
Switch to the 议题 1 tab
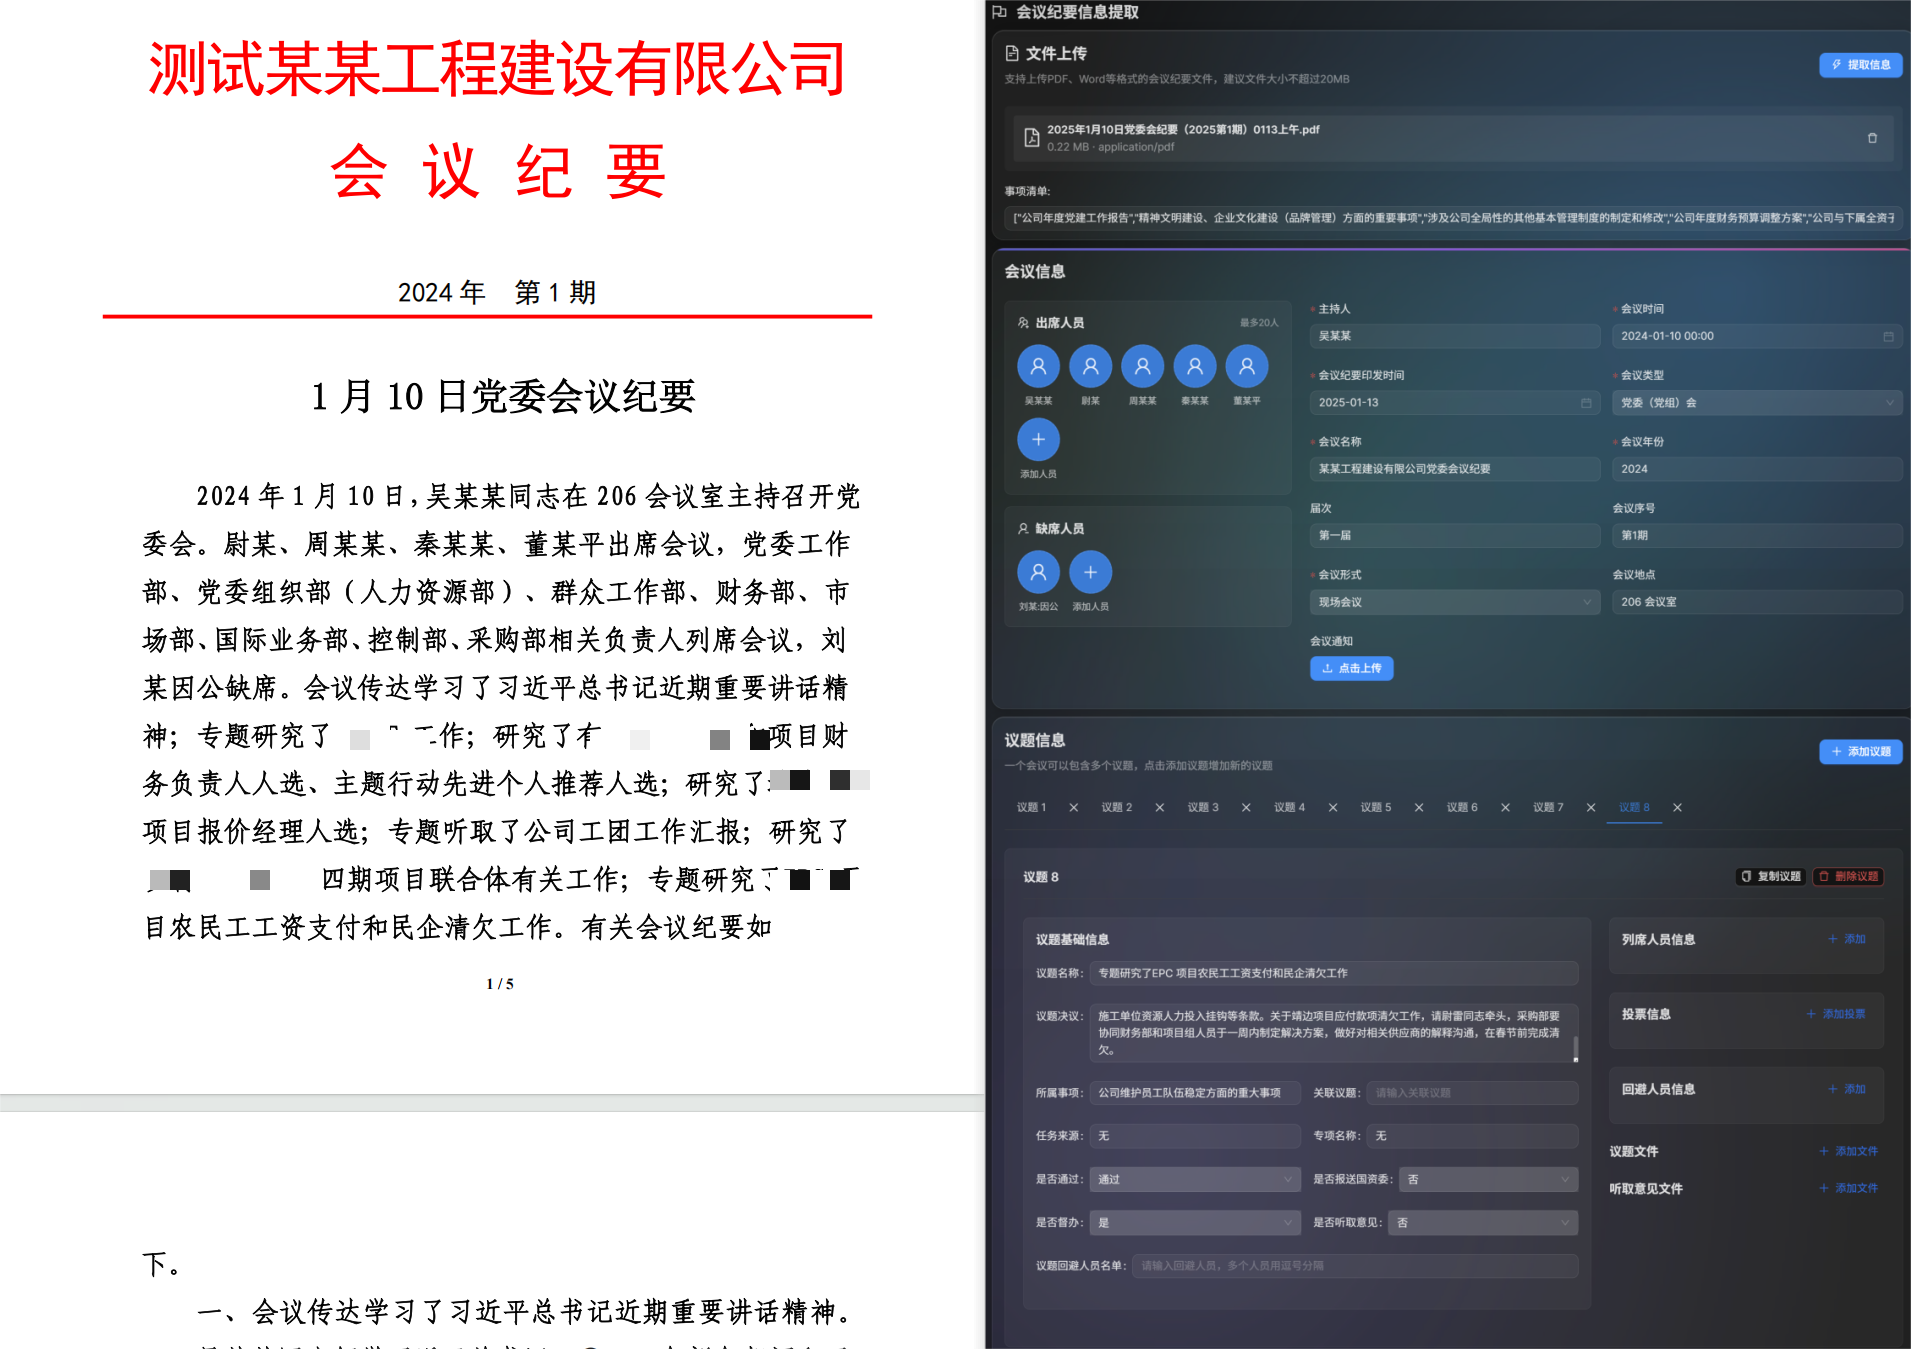click(x=1031, y=808)
